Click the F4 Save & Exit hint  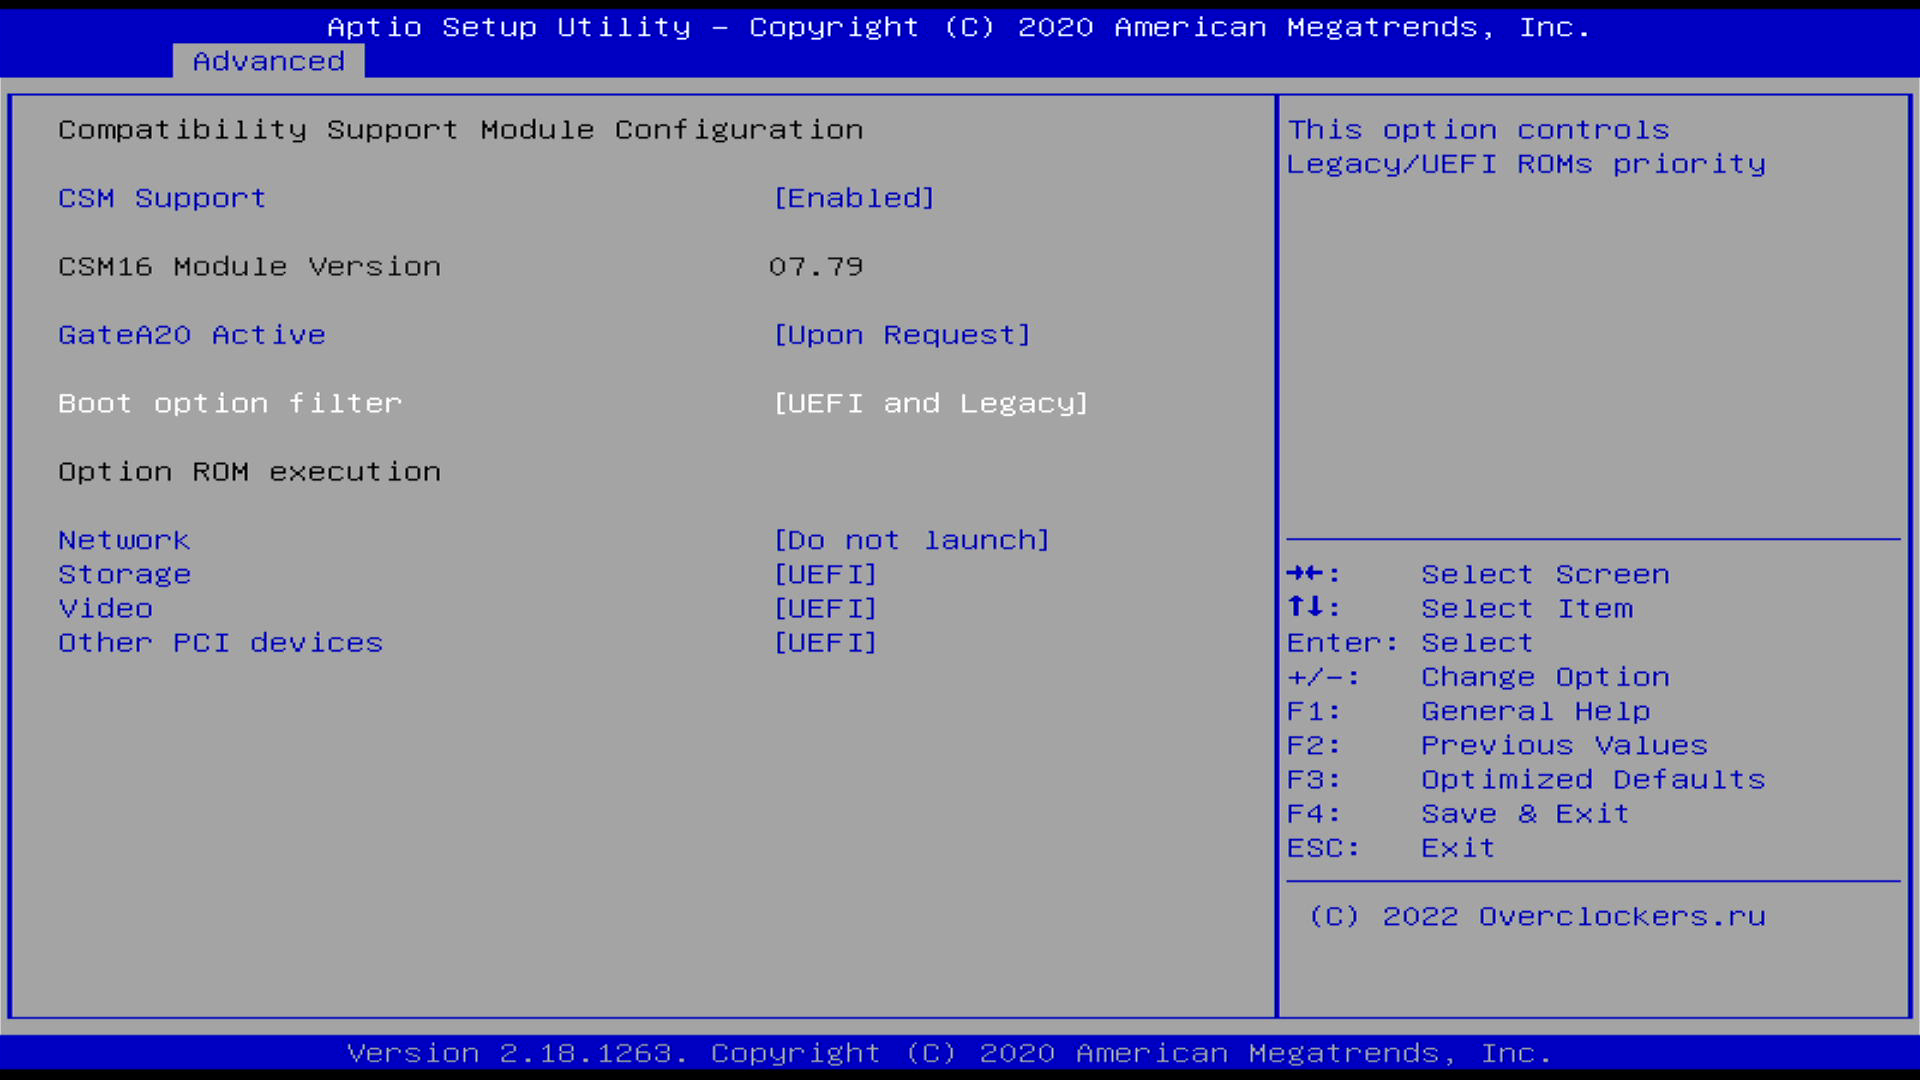pos(1525,814)
